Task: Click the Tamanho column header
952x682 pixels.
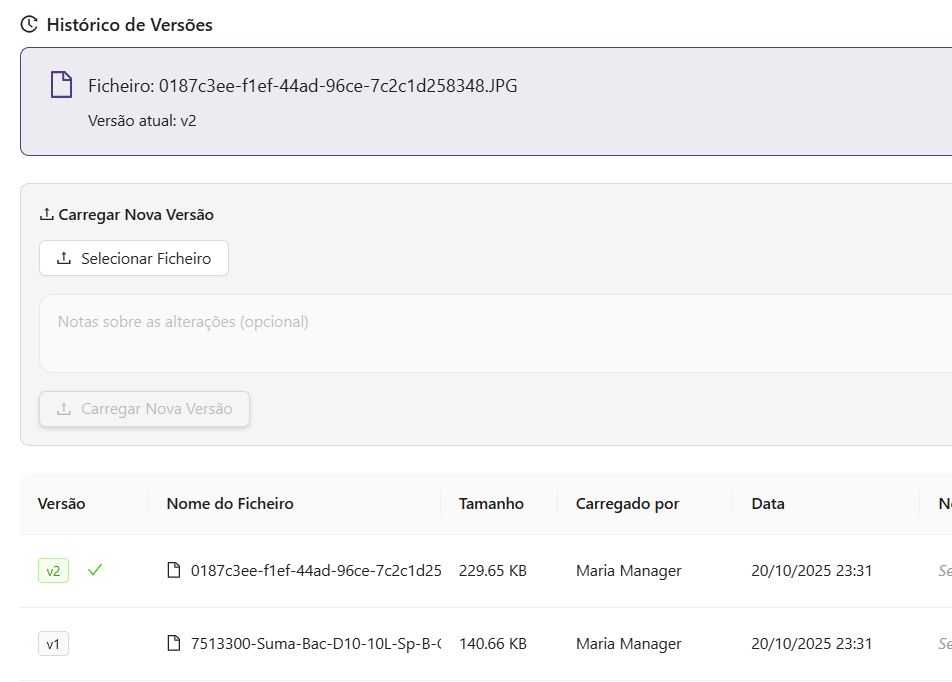Action: click(491, 504)
